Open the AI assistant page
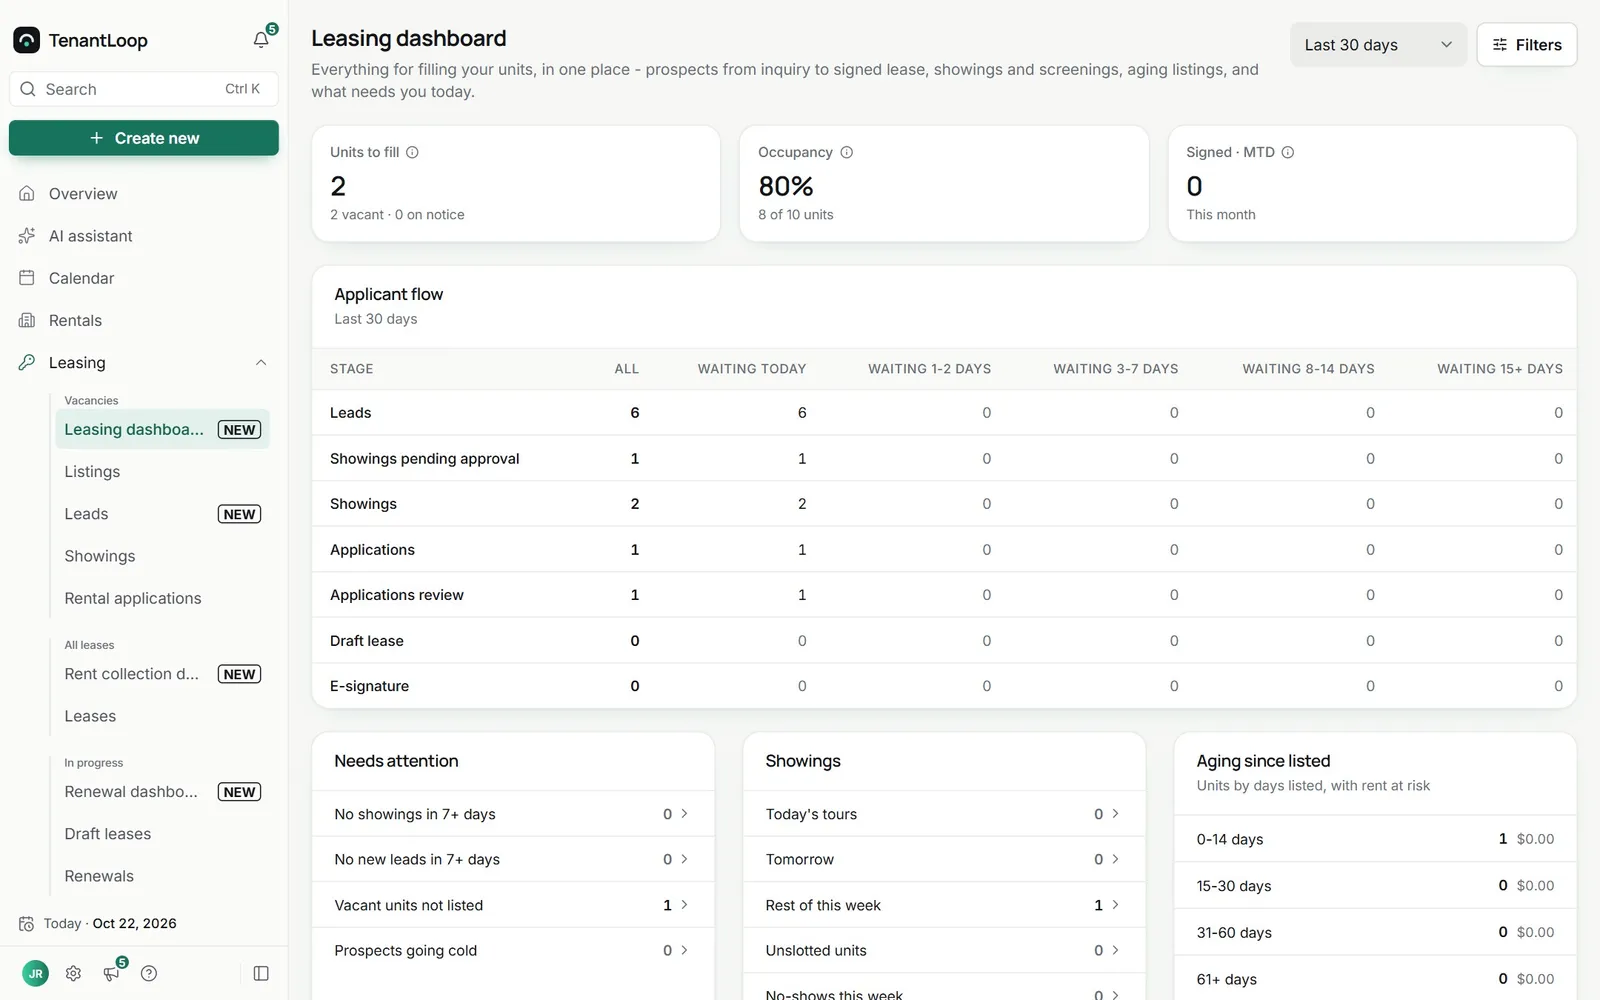Viewport: 1600px width, 1000px height. [x=144, y=236]
